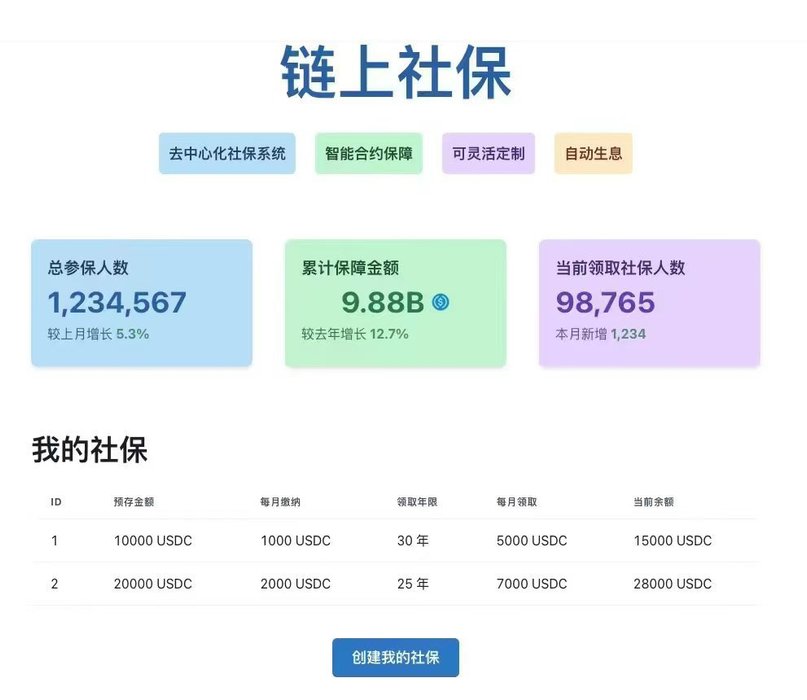Click the 可灵活定制 tag
The width and height of the screenshot is (807, 700).
(x=488, y=154)
